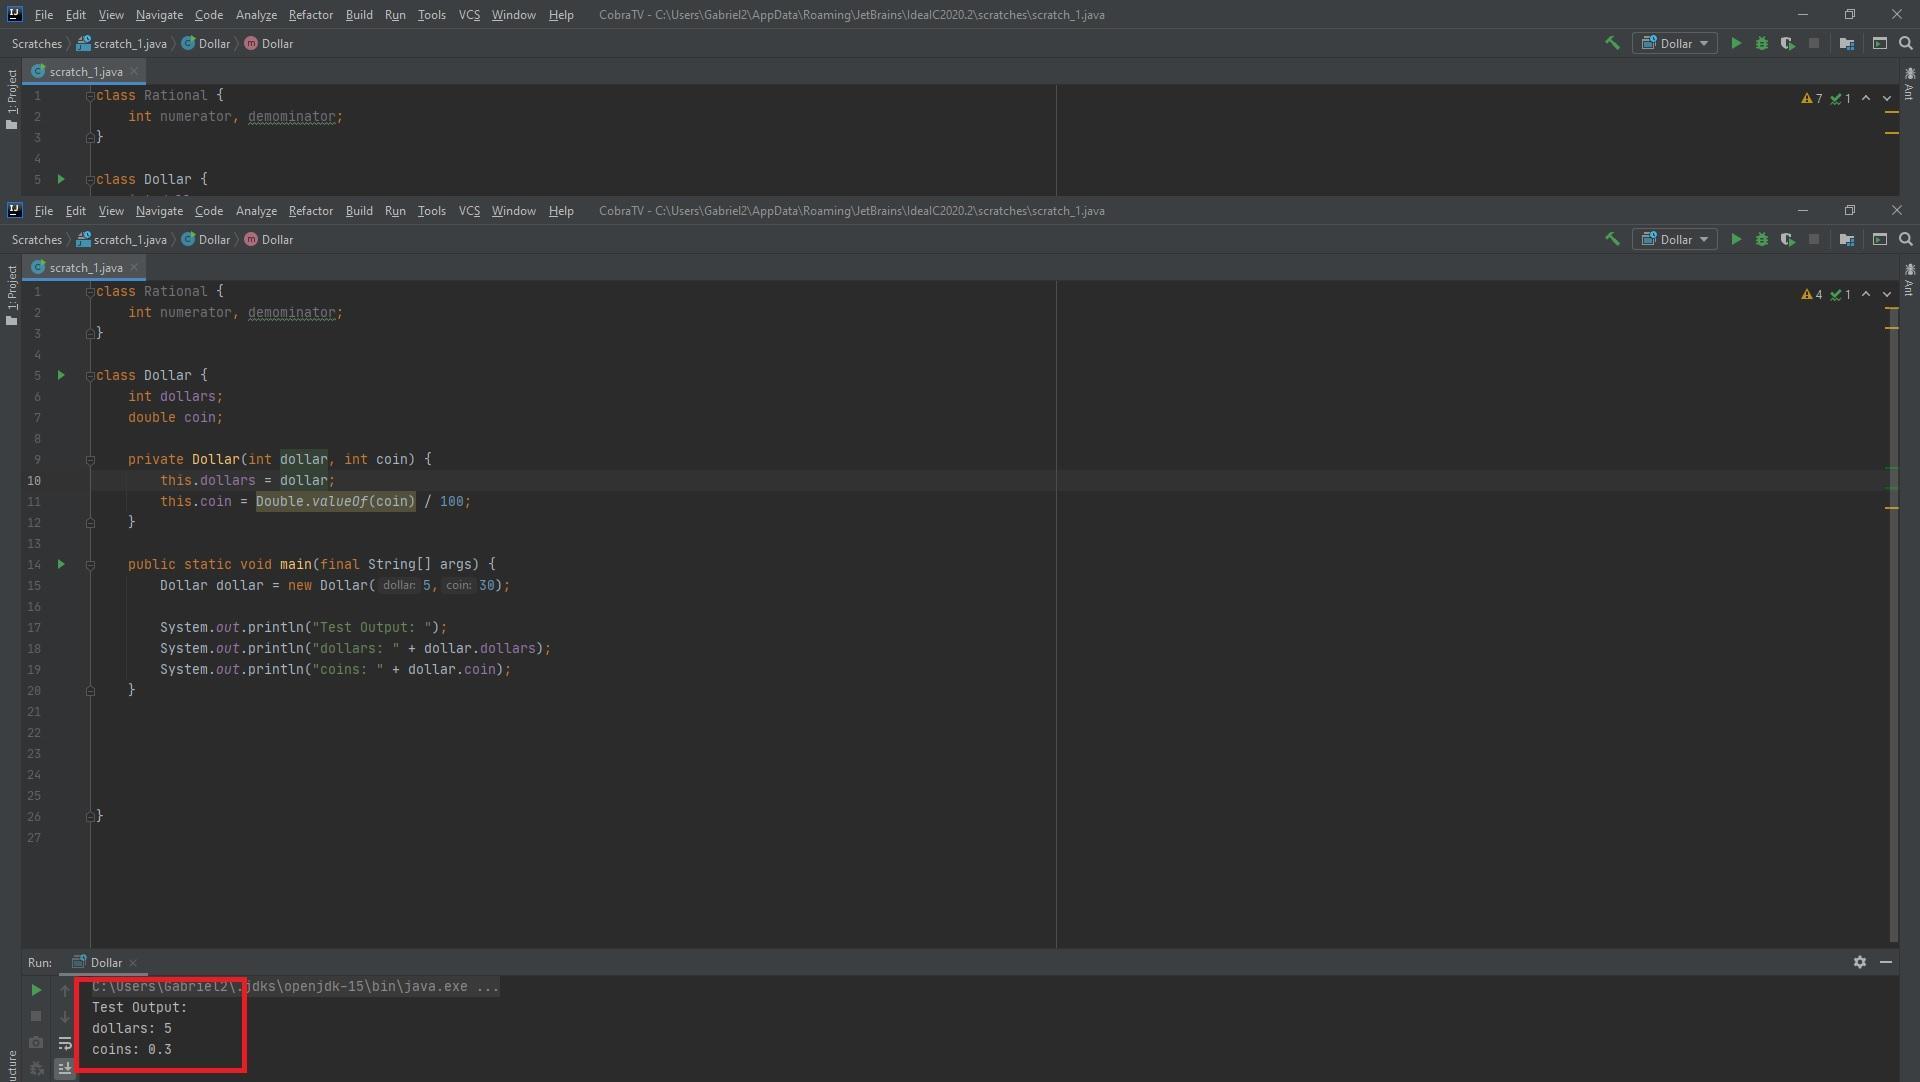Image resolution: width=1920 pixels, height=1082 pixels.
Task: Run with coverage in lower window toolbar
Action: pyautogui.click(x=1787, y=240)
